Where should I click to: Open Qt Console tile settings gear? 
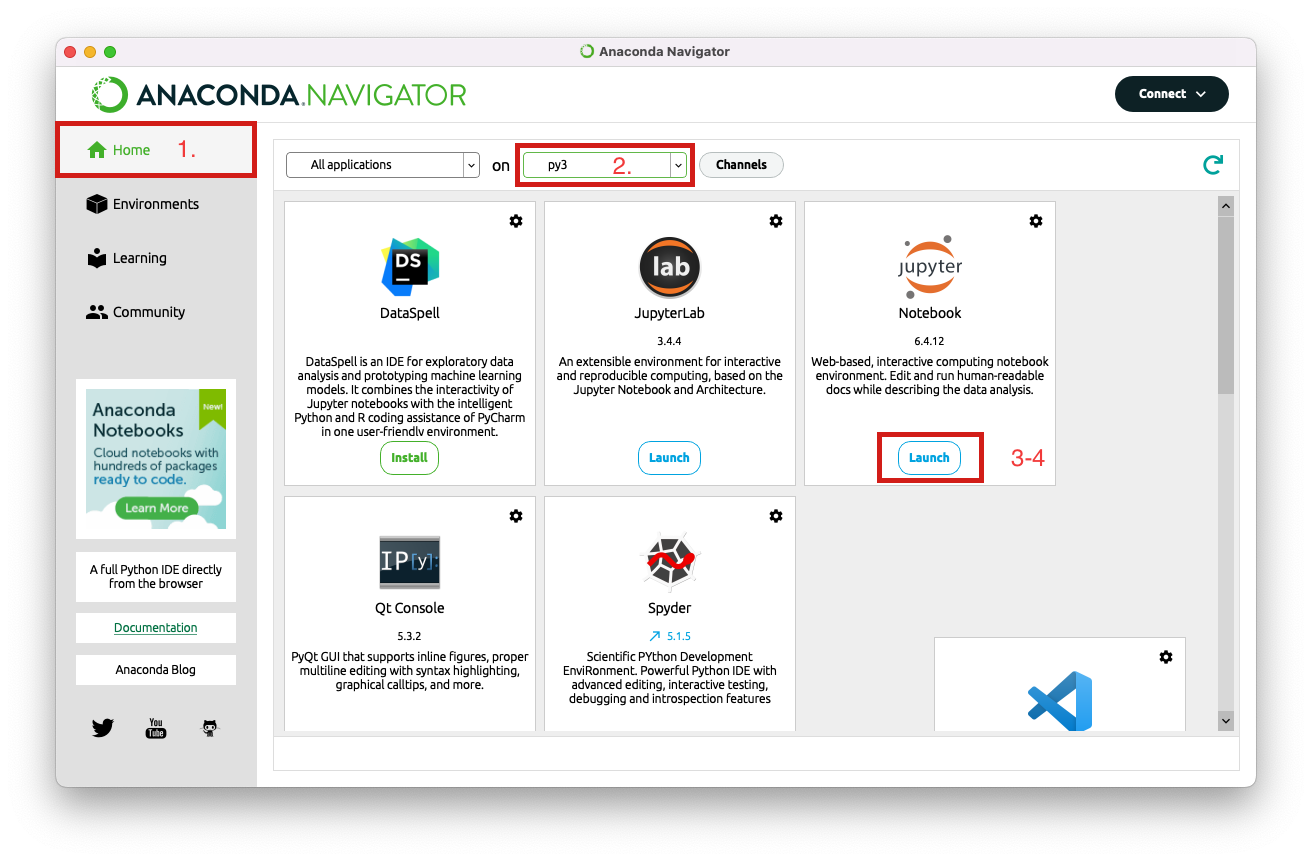click(516, 516)
